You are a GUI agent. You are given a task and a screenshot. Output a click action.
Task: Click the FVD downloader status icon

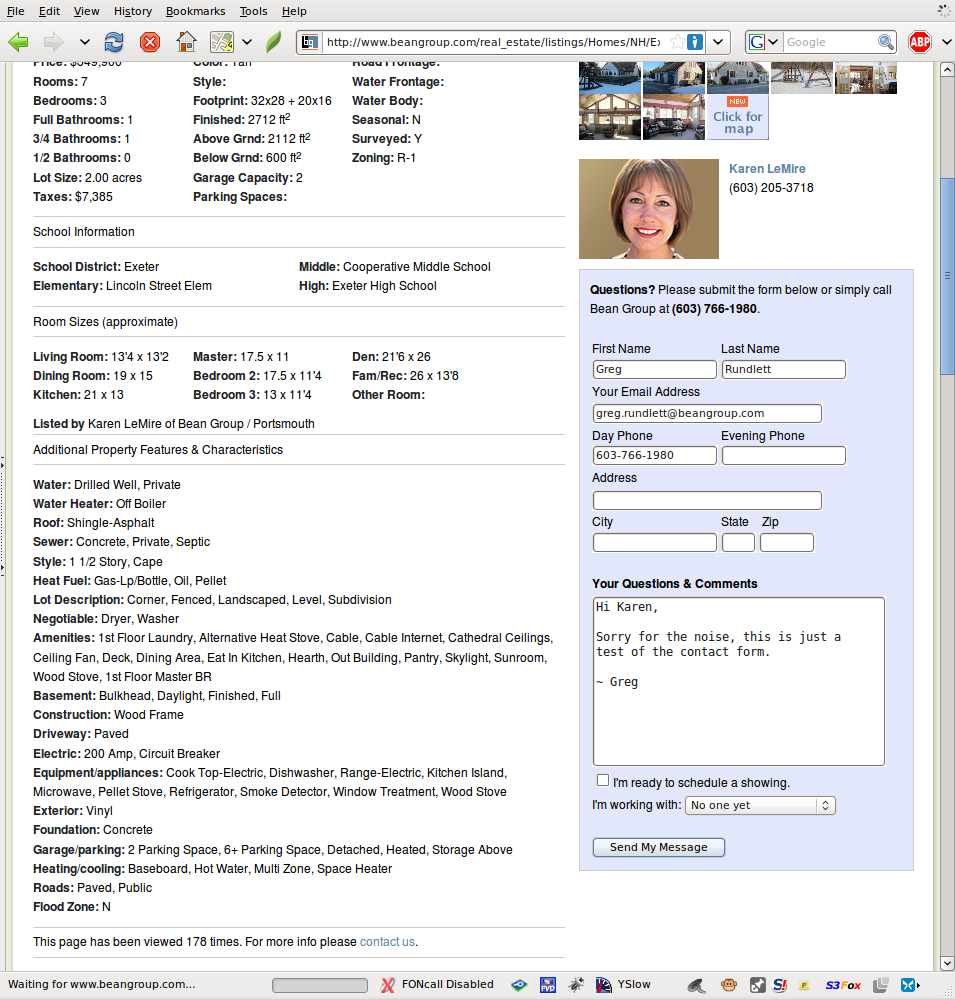548,985
